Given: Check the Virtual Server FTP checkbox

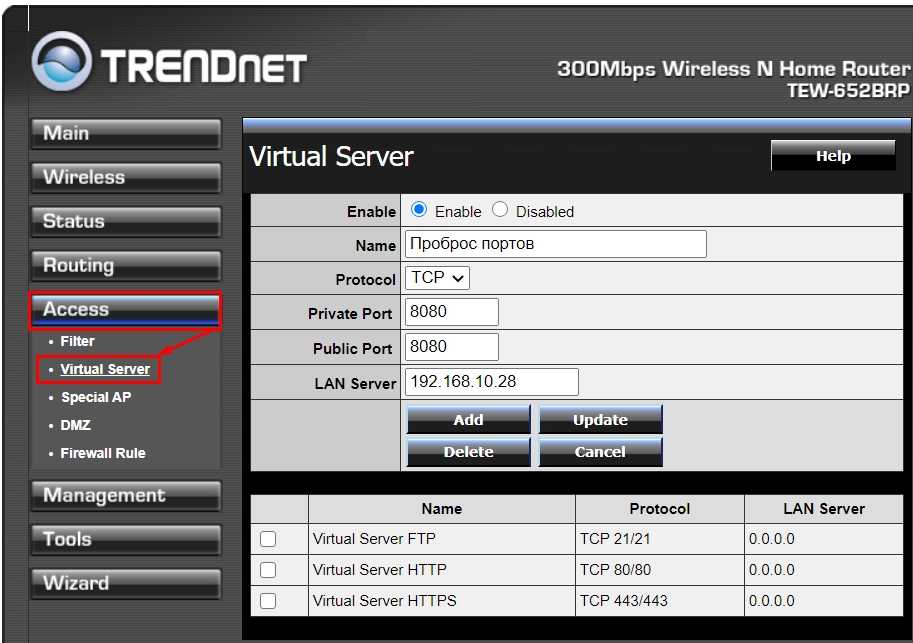Looking at the screenshot, I should (x=268, y=539).
